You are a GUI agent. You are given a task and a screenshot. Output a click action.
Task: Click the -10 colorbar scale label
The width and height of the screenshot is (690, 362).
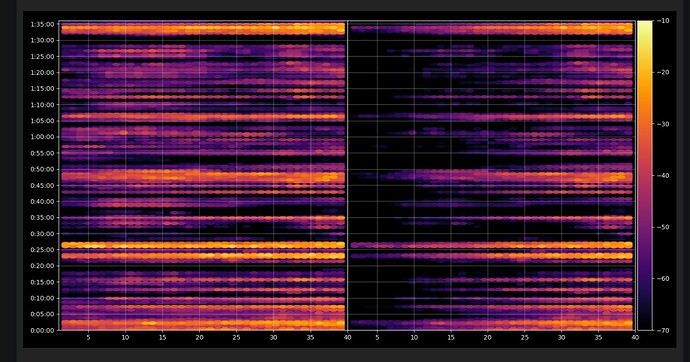[x=663, y=21]
